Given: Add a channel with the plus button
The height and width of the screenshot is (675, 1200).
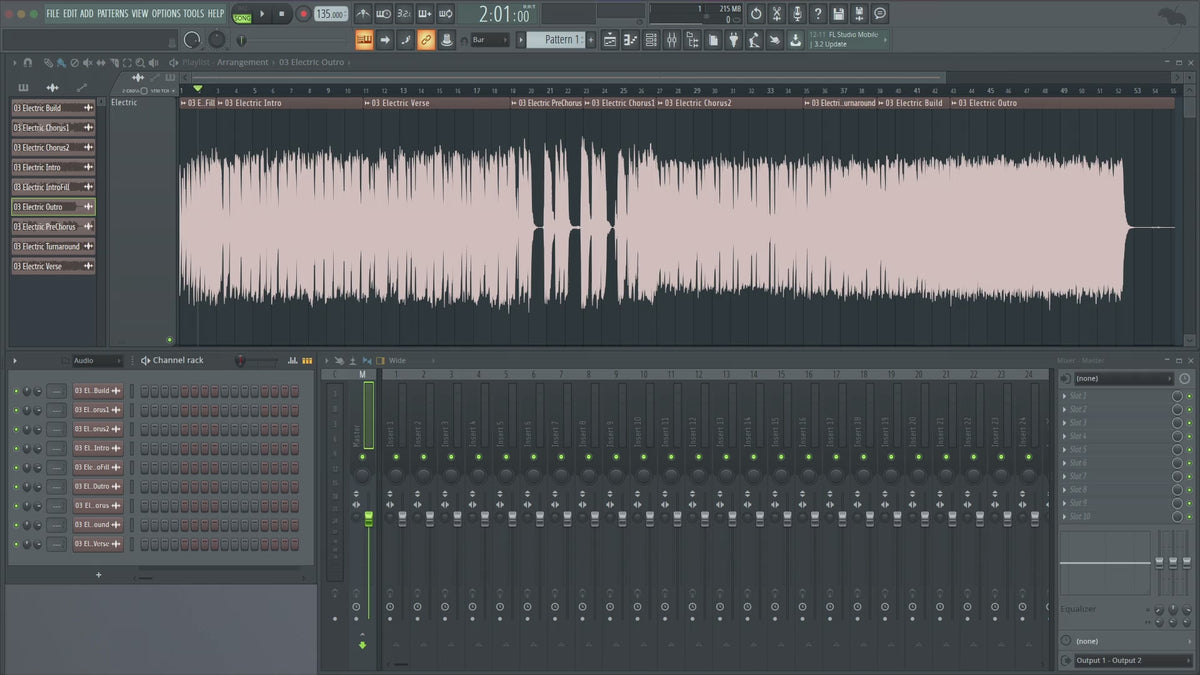Looking at the screenshot, I should 98,575.
